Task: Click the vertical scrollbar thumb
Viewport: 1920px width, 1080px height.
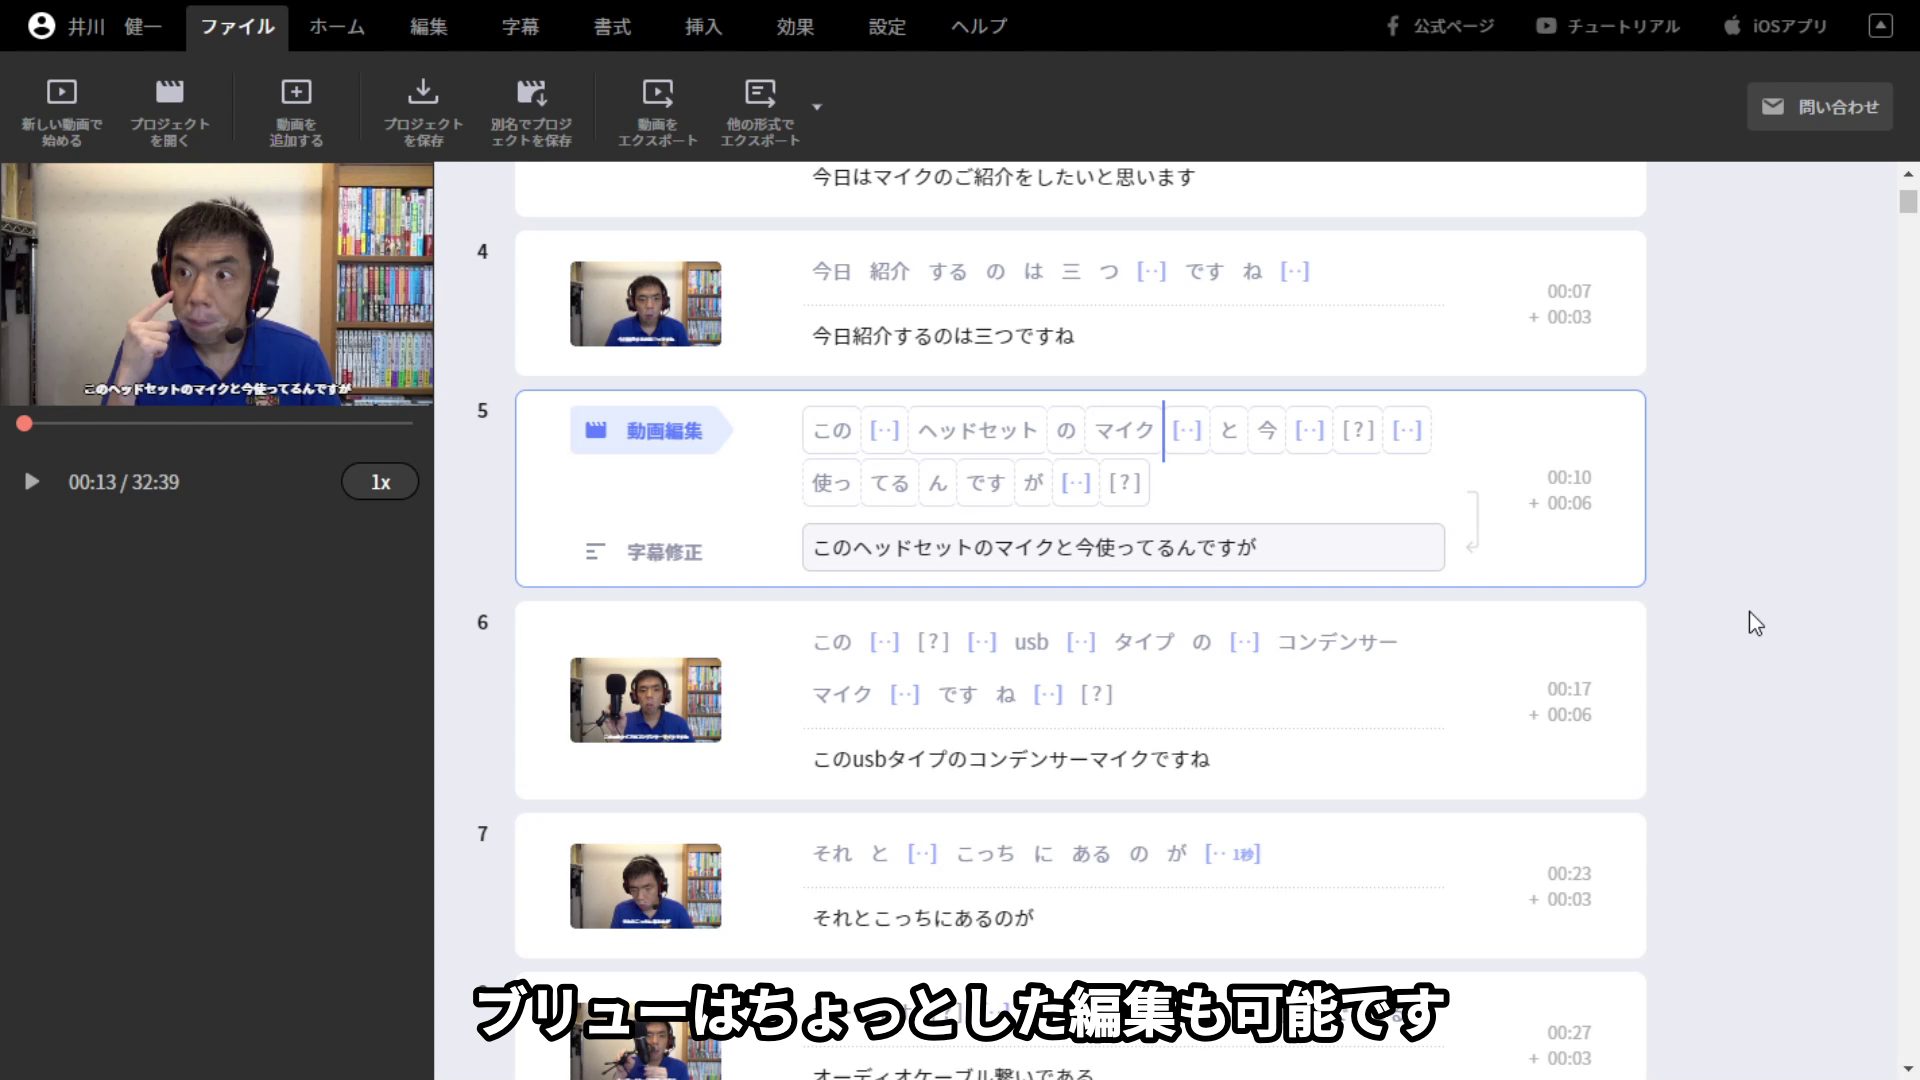Action: [1908, 201]
